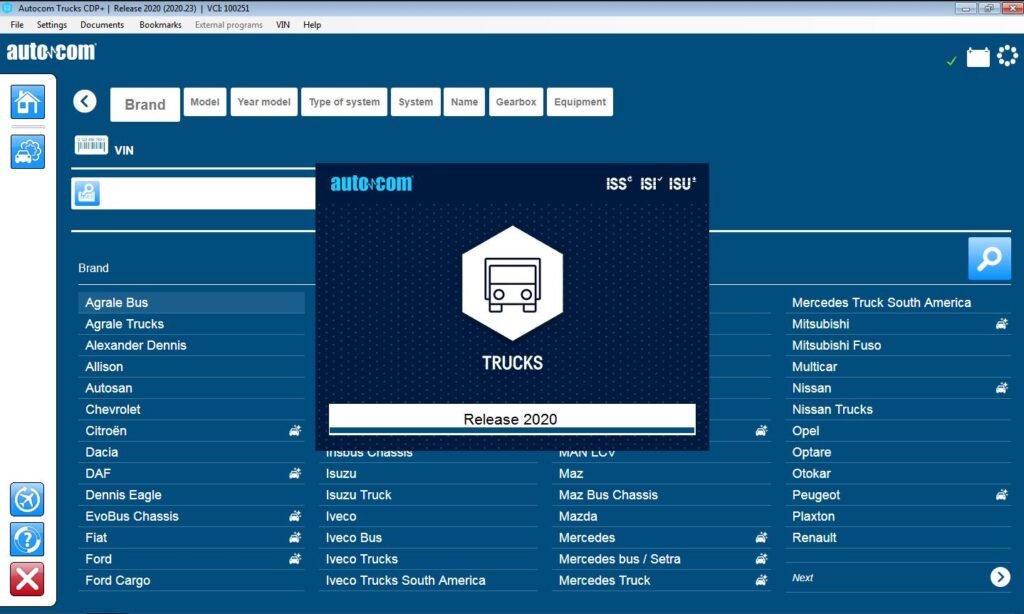
Task: Select Agrale Trucks brand
Action: click(191, 324)
